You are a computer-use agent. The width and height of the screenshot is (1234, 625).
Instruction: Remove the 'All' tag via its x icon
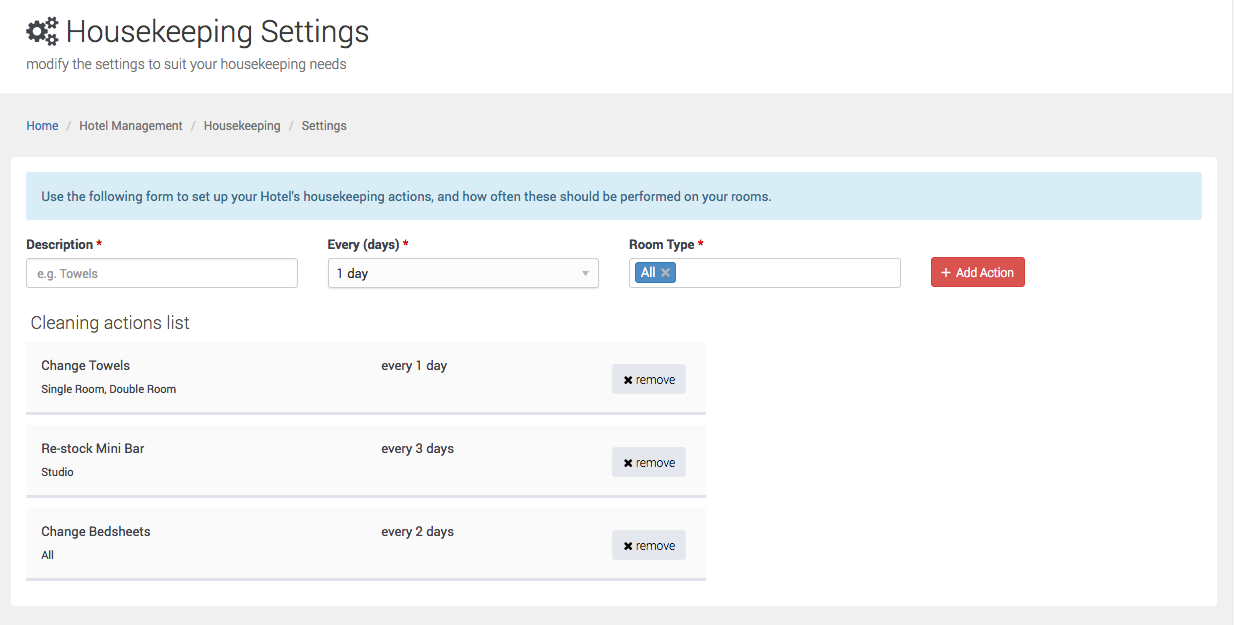pos(665,273)
